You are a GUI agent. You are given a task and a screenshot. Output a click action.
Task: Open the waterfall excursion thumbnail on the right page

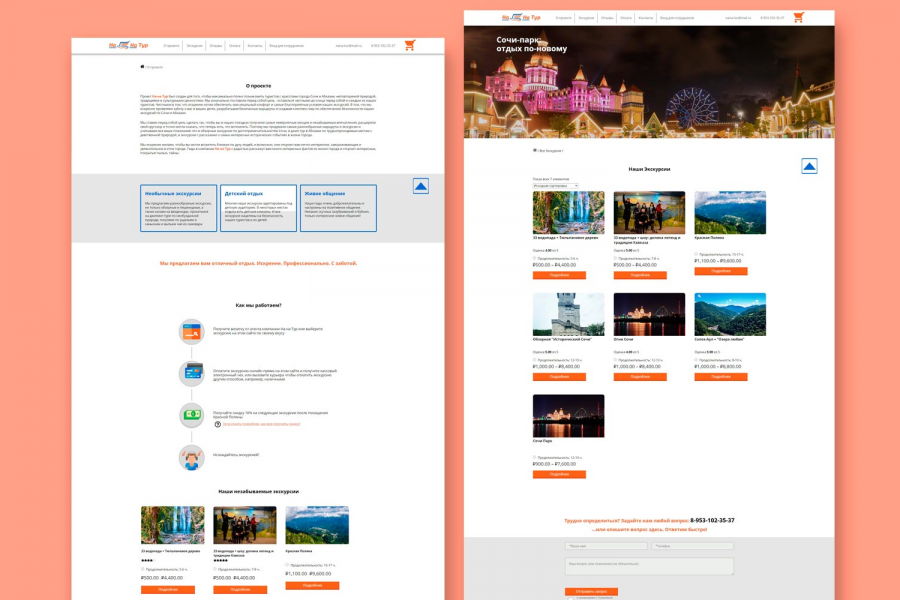click(568, 212)
